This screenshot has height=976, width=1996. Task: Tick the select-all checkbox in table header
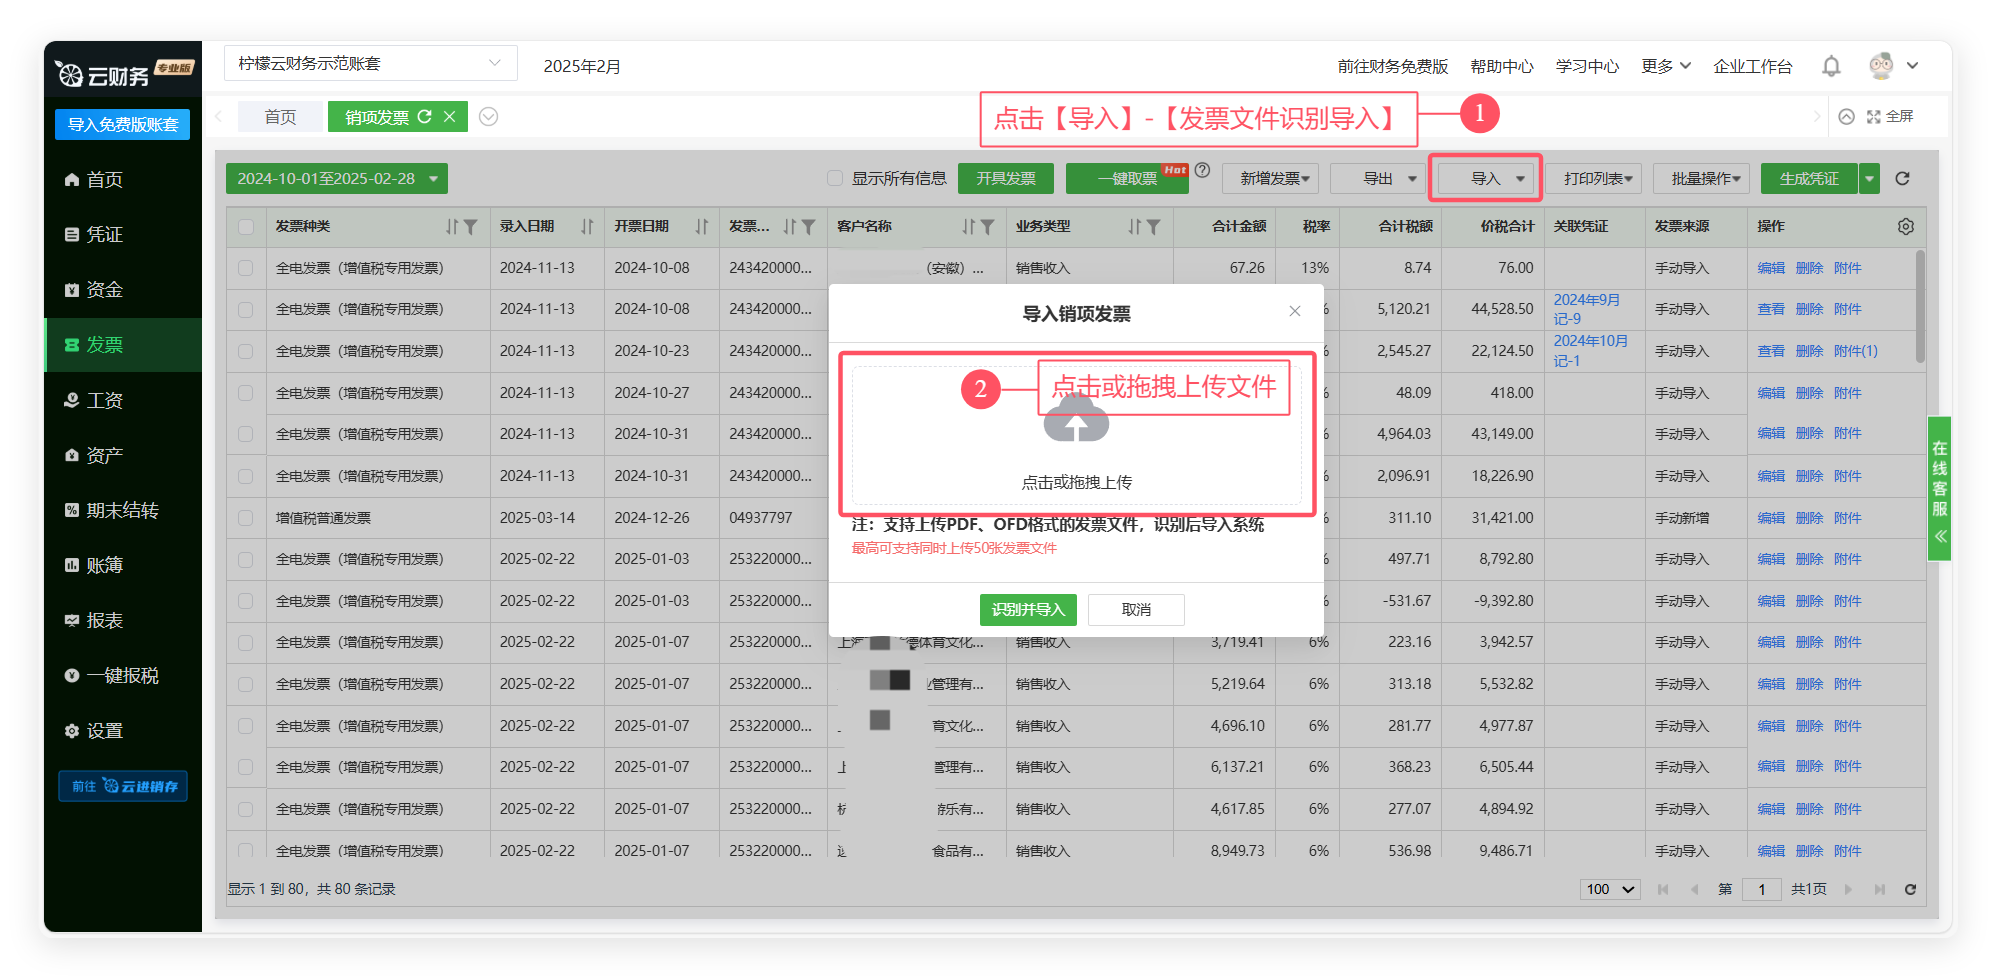pyautogui.click(x=246, y=227)
